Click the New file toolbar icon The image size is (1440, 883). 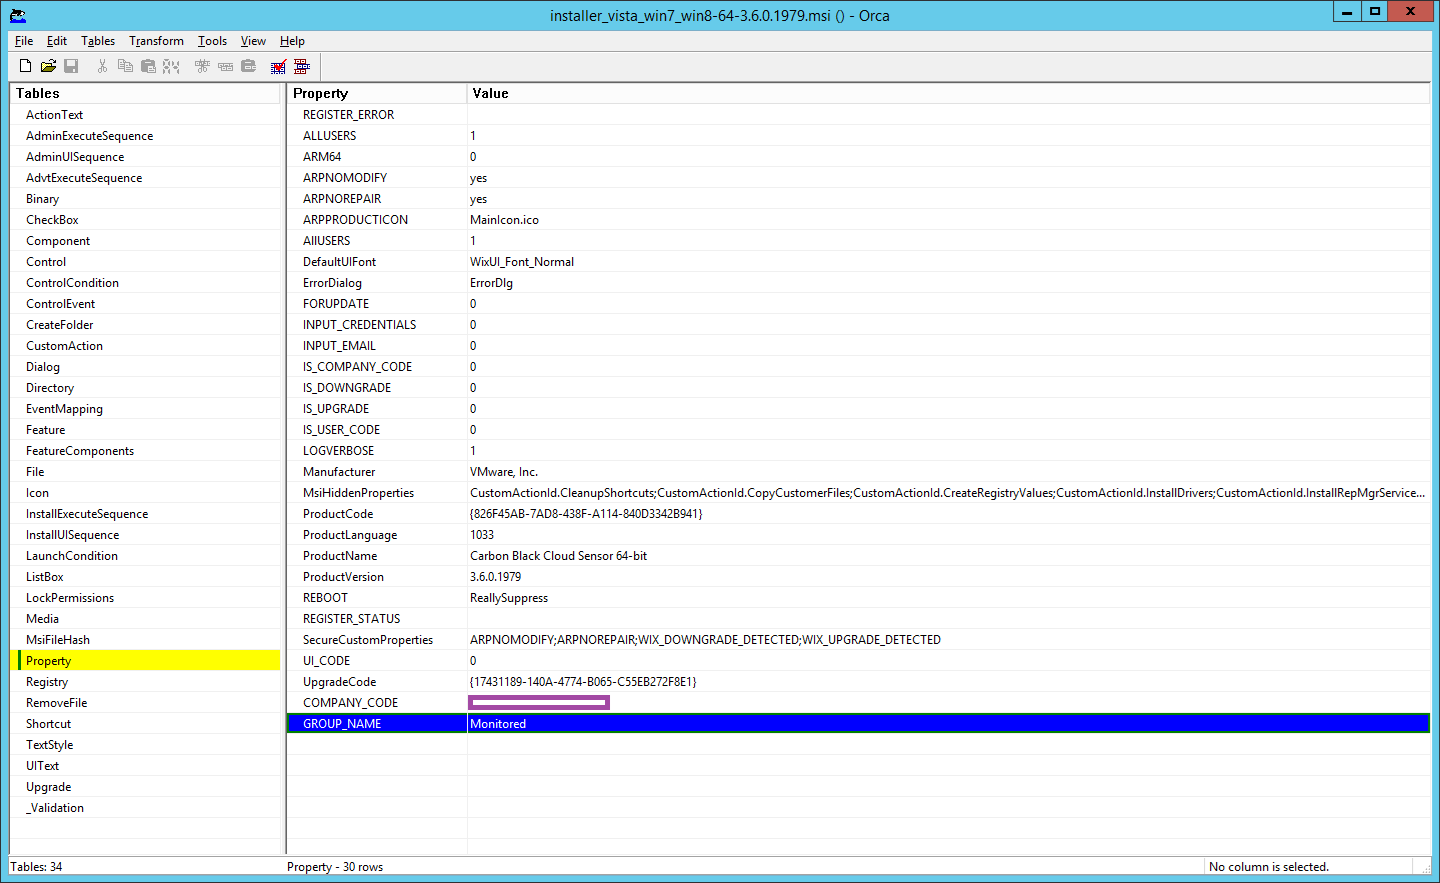coord(25,66)
